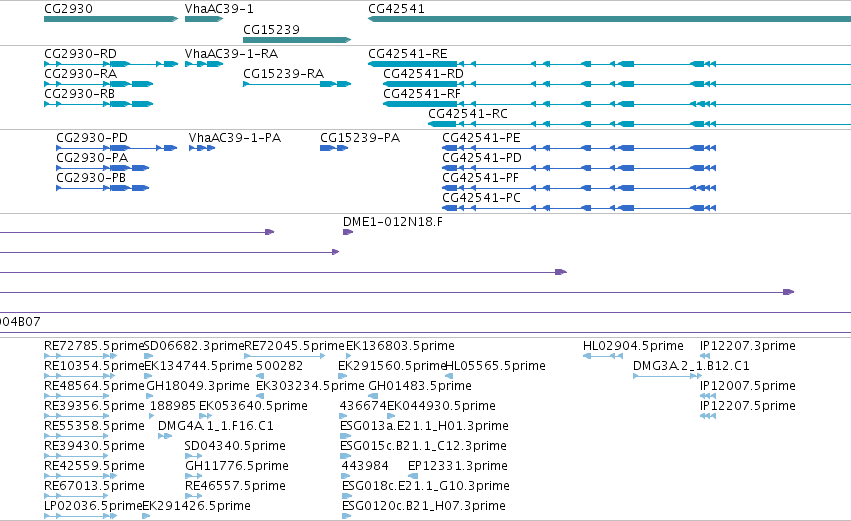Click the IP12207.5prime EST label
The image size is (851, 521).
coord(748,406)
